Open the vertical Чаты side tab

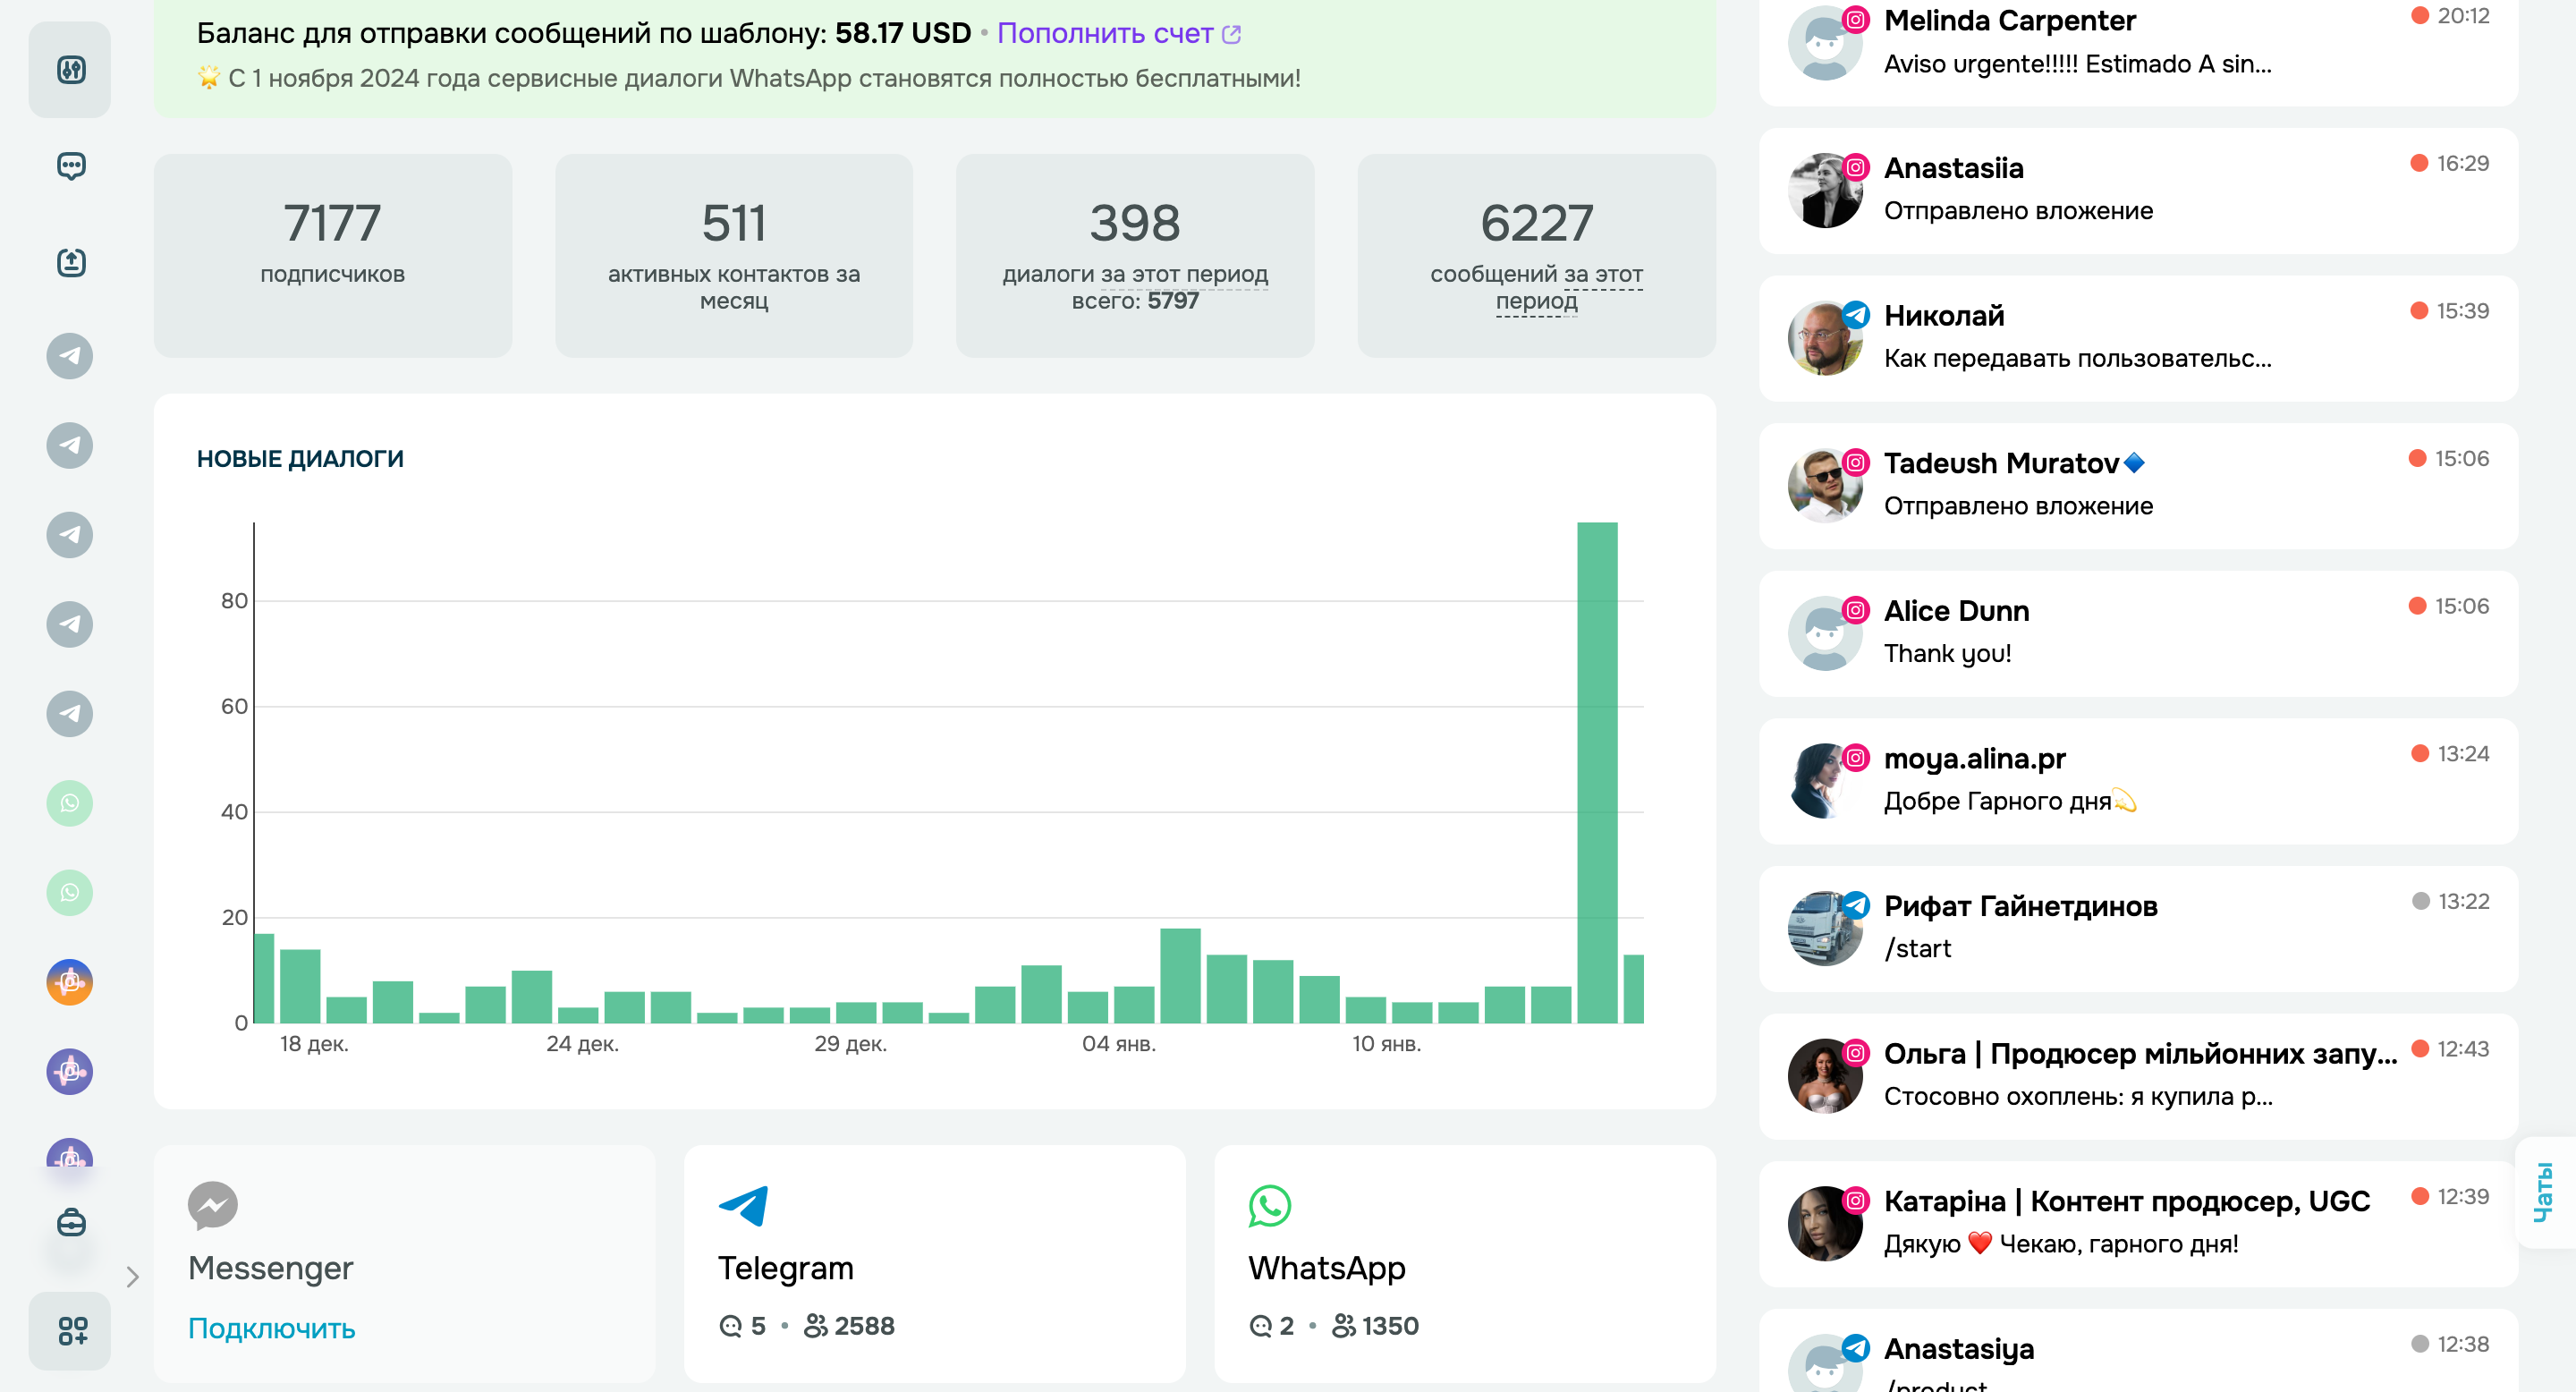click(2544, 1192)
